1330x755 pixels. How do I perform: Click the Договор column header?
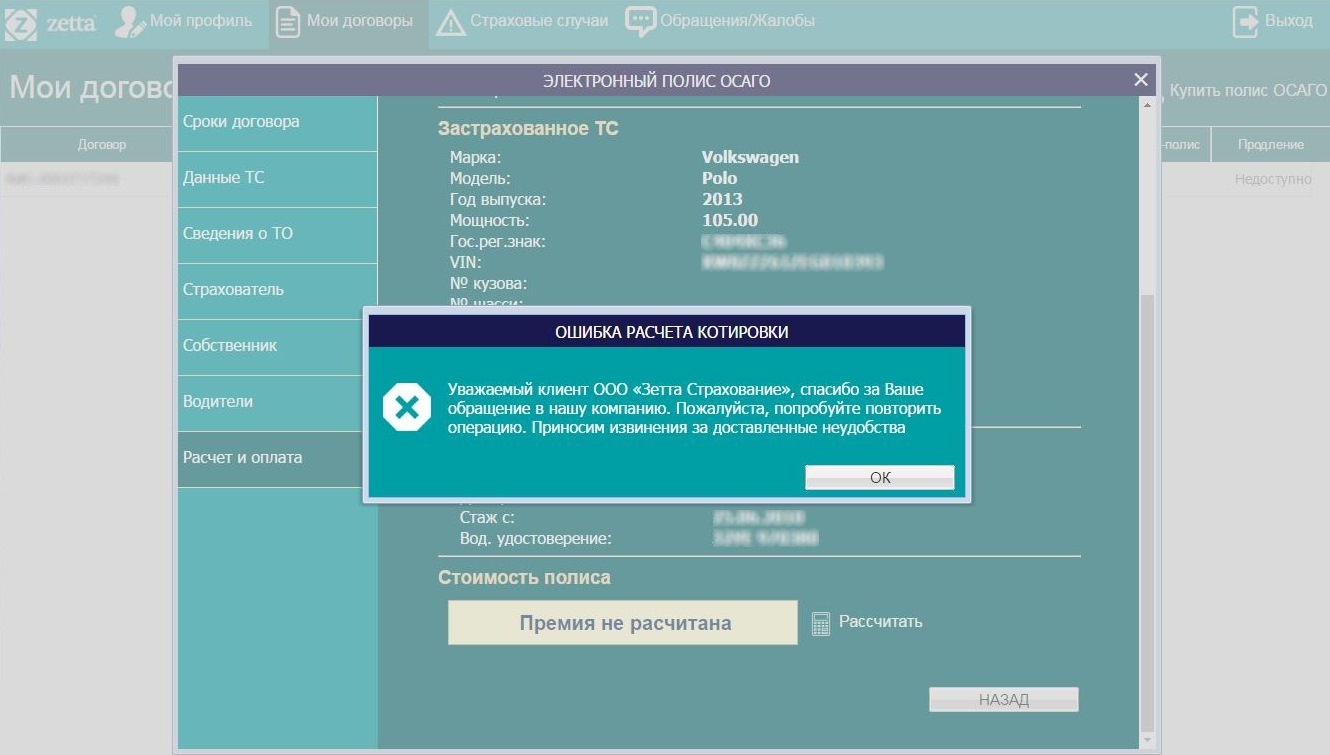102,145
